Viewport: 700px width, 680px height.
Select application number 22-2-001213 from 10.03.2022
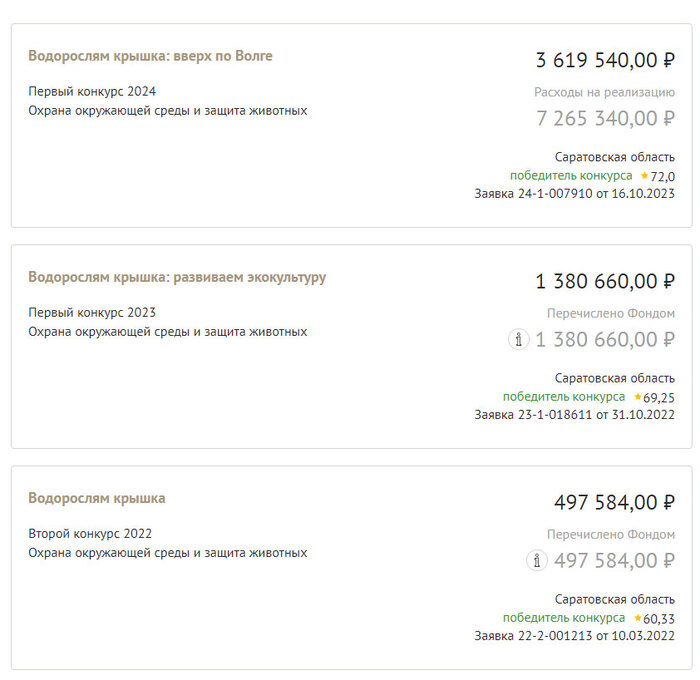click(574, 635)
